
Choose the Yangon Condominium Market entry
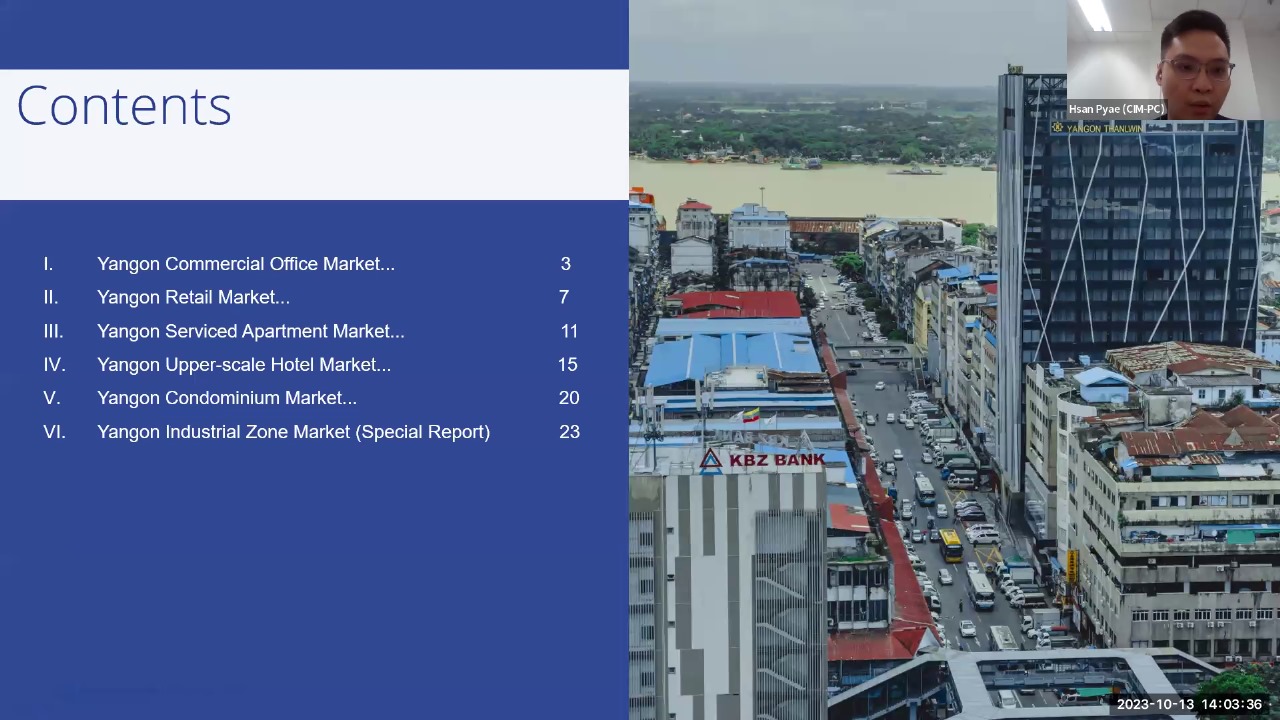226,398
